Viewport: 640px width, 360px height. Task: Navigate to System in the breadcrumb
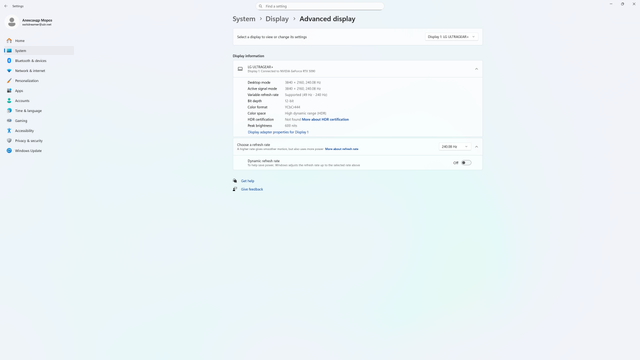(244, 19)
